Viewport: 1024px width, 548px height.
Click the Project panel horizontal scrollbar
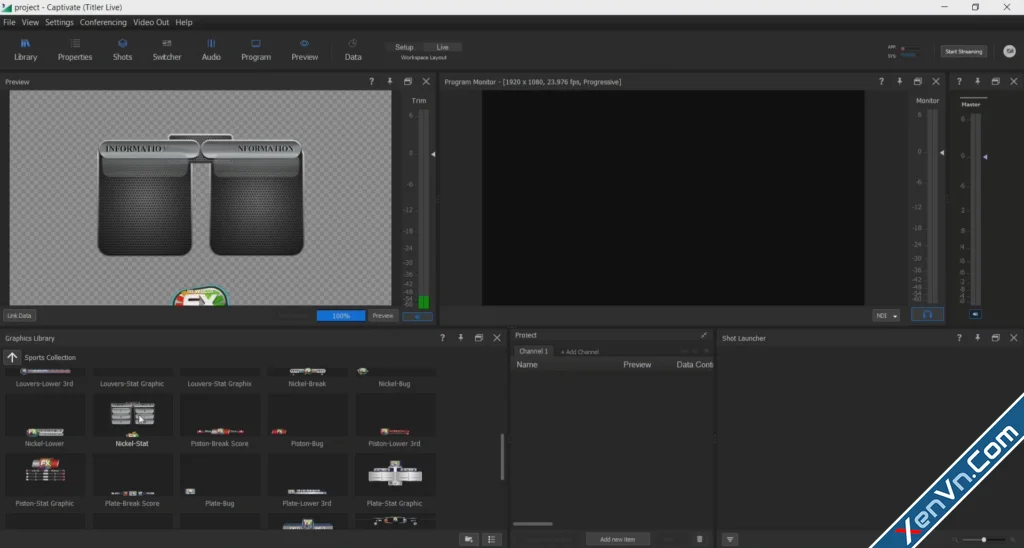[x=533, y=524]
